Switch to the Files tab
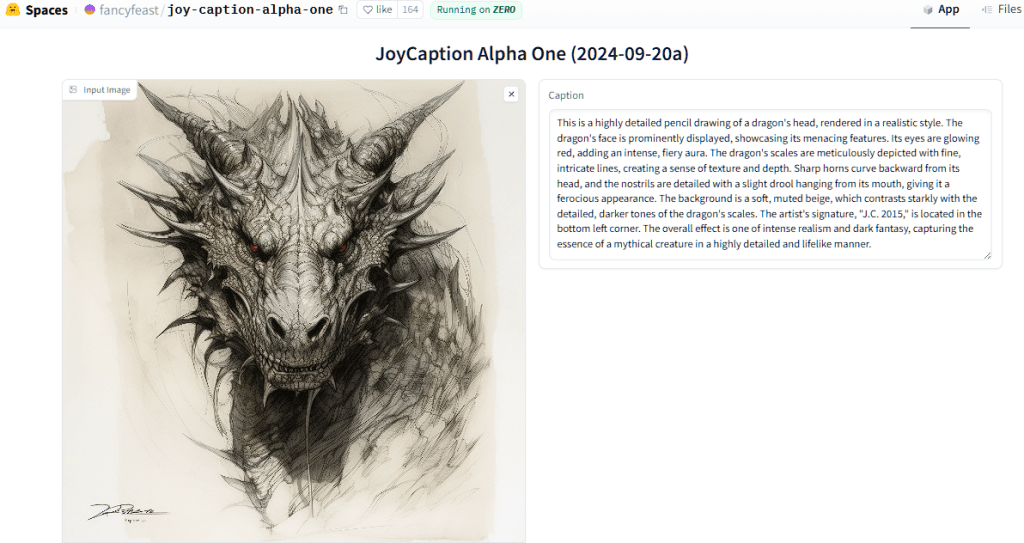Screen dimensions: 1024x543 click(x=1002, y=10)
